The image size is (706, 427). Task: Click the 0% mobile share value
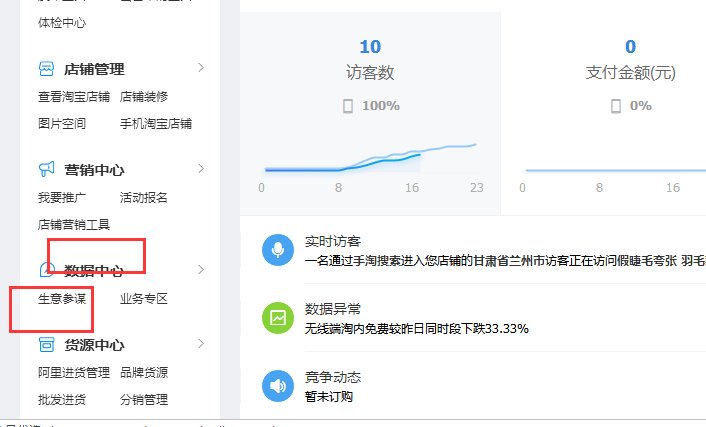tap(641, 106)
